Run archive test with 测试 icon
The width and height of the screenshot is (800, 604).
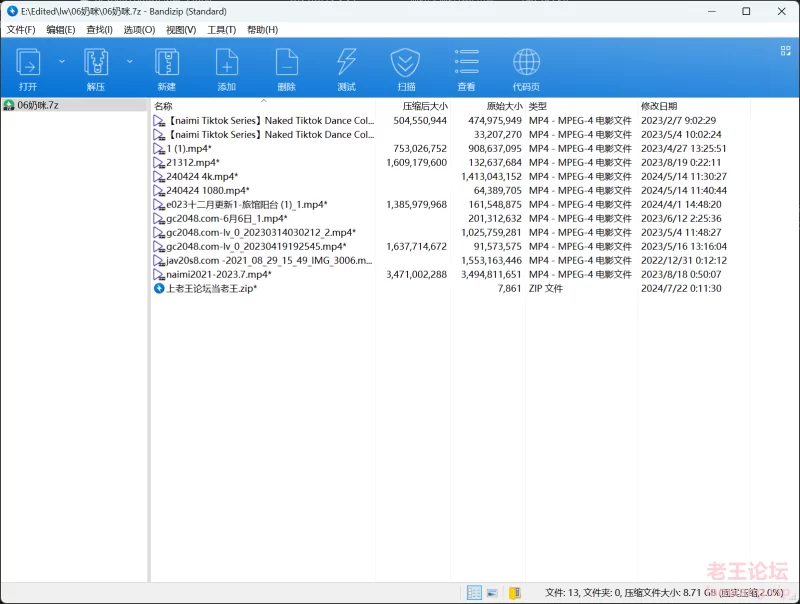point(346,62)
